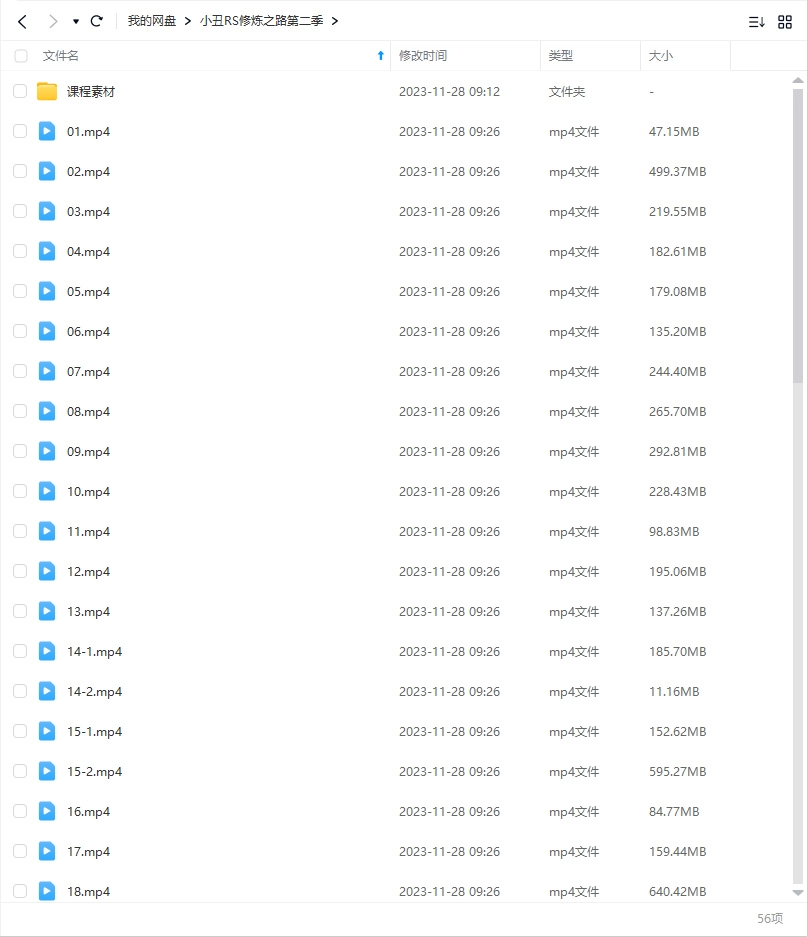Click the back navigation arrow
The width and height of the screenshot is (808, 937).
[x=22, y=21]
